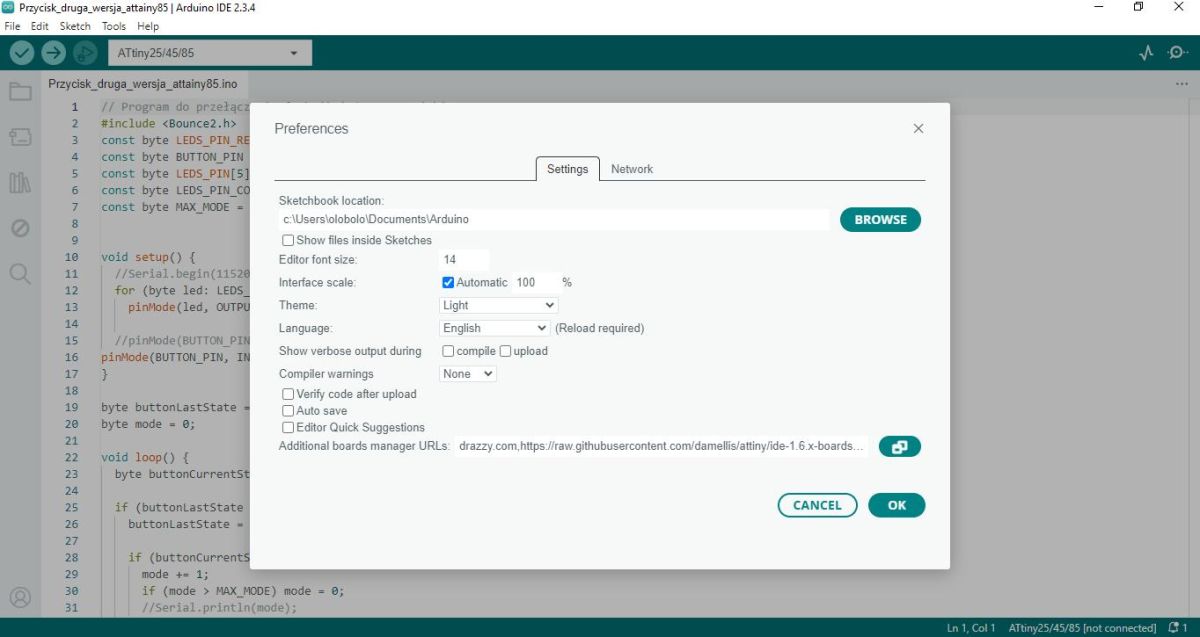1200x637 pixels.
Task: Click the #include <Bounce2.h> code line
Action: pos(169,124)
